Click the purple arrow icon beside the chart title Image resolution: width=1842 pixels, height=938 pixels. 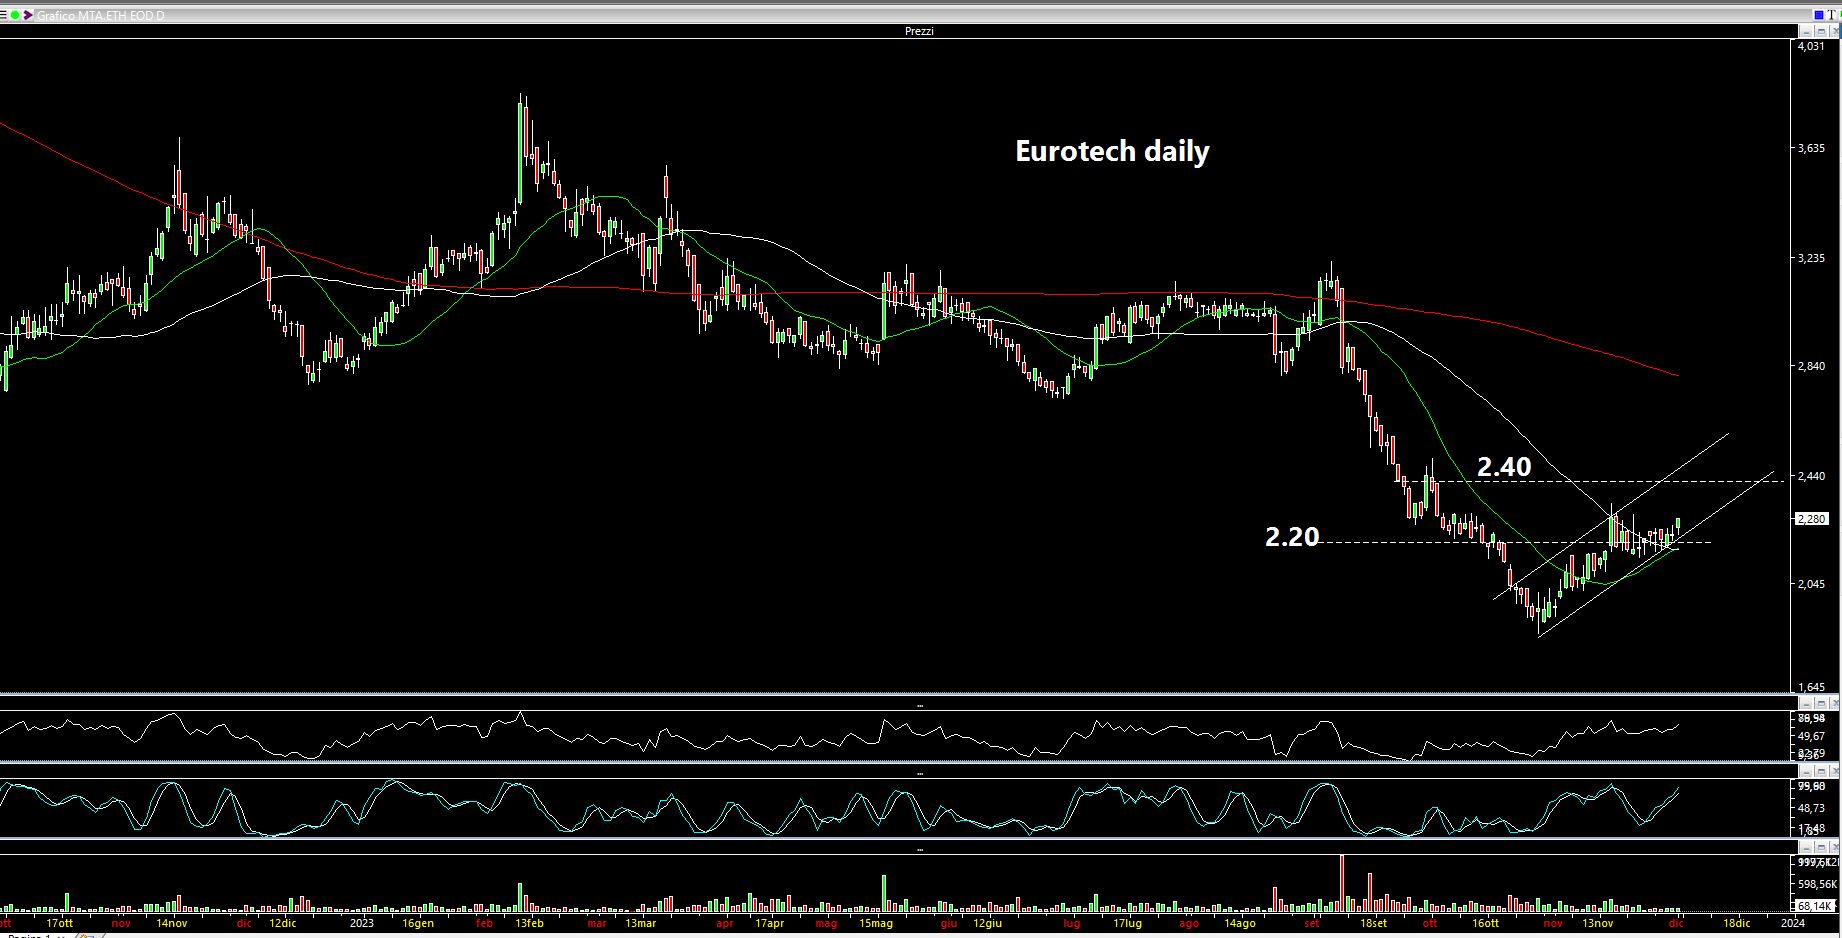28,15
